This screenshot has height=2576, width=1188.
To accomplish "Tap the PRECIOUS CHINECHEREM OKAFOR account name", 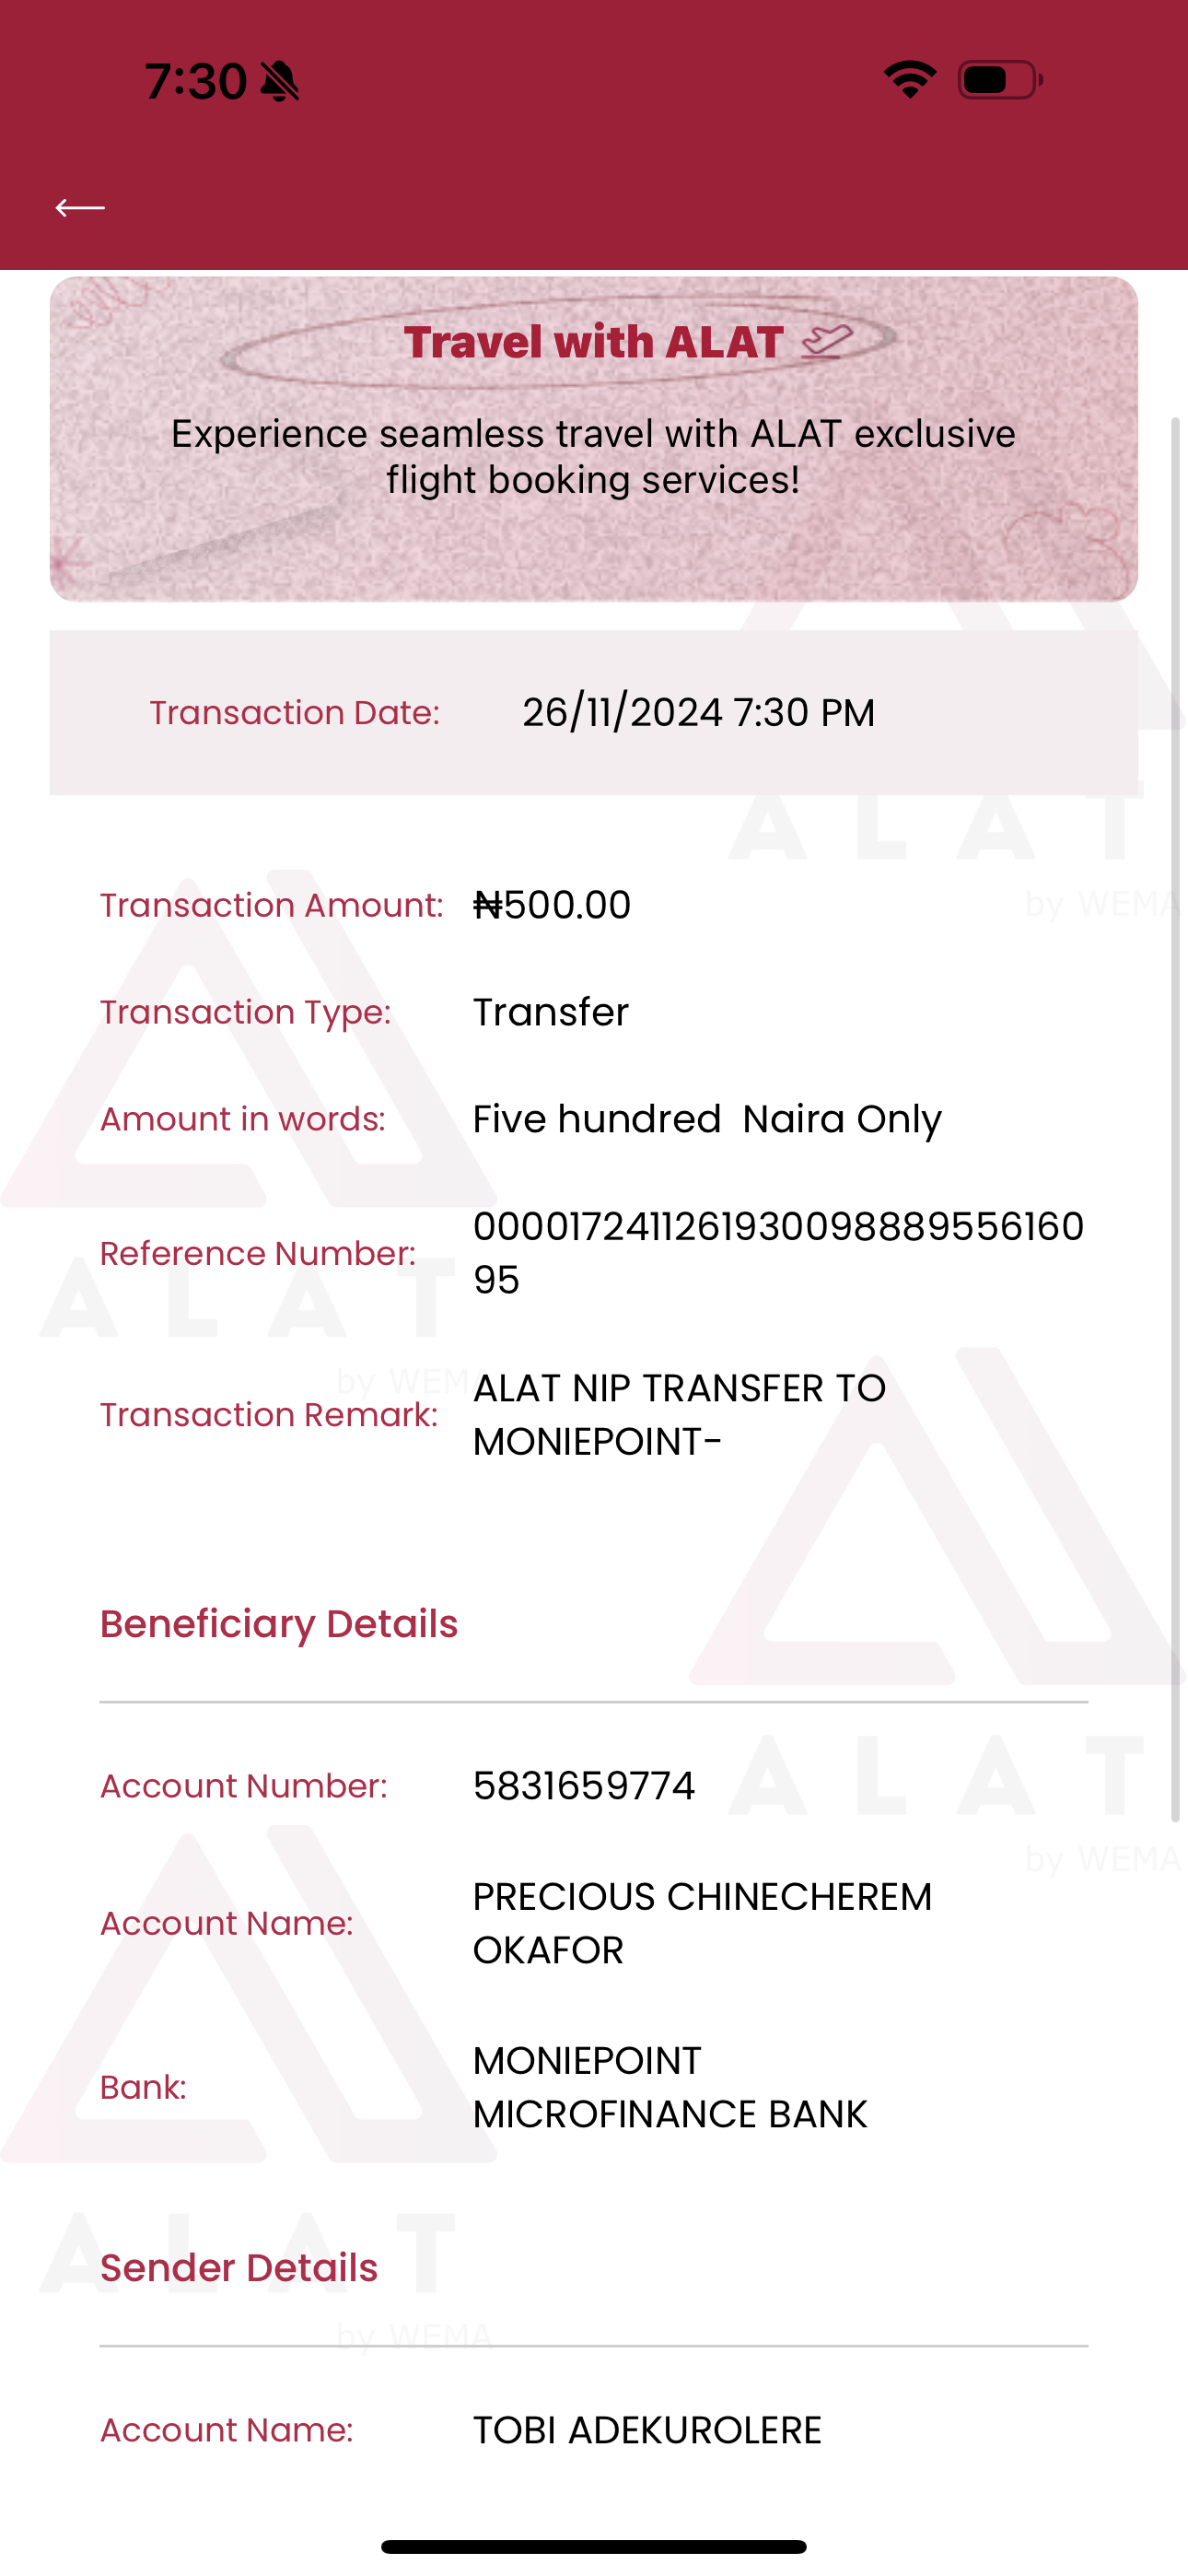I will point(702,1922).
